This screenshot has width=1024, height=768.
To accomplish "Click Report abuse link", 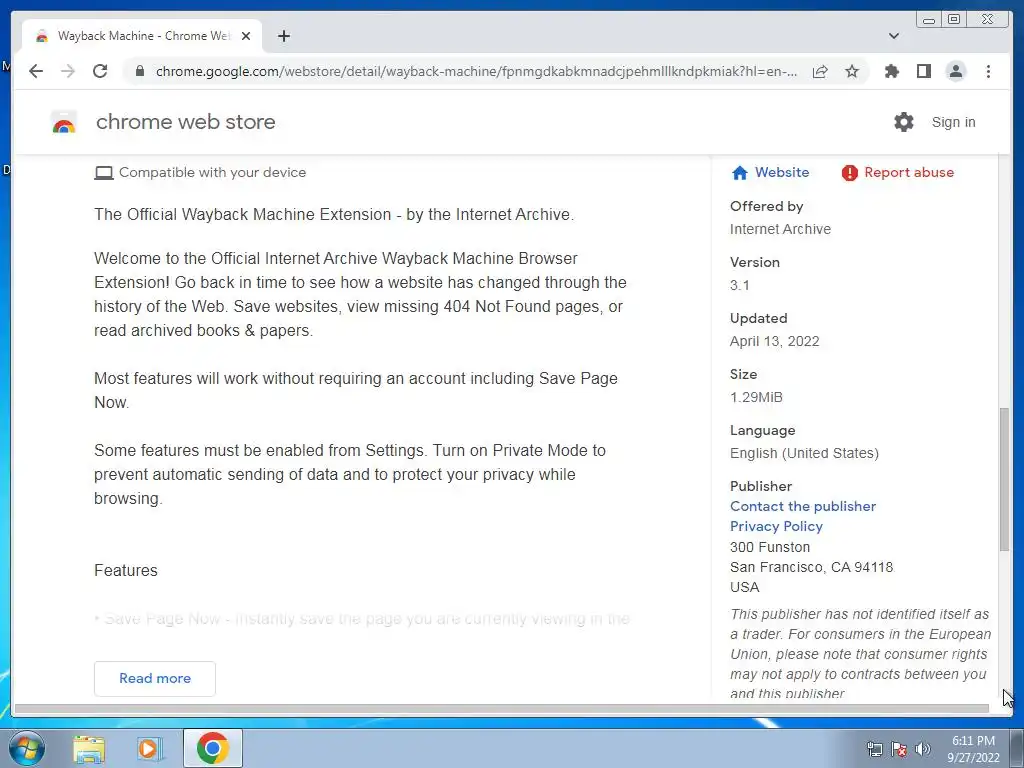I will [909, 172].
